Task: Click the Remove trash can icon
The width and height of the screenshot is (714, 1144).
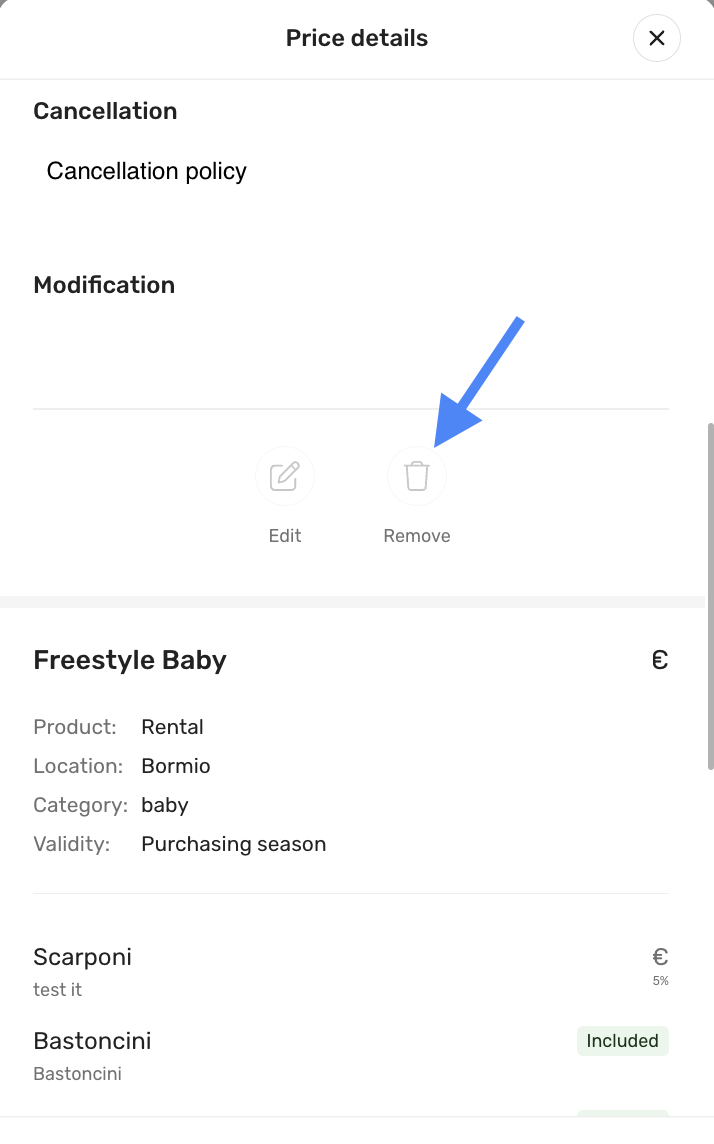Action: pyautogui.click(x=417, y=476)
